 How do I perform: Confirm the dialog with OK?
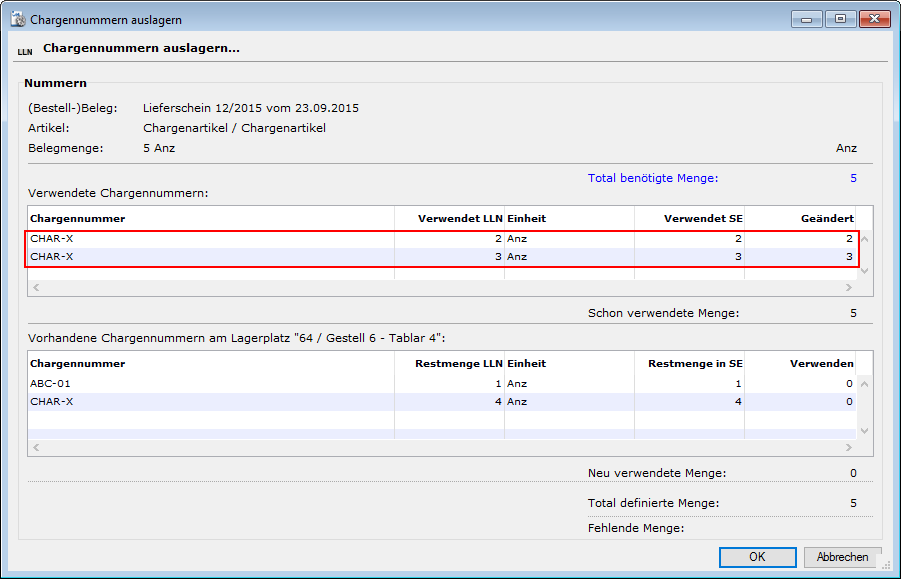757,557
